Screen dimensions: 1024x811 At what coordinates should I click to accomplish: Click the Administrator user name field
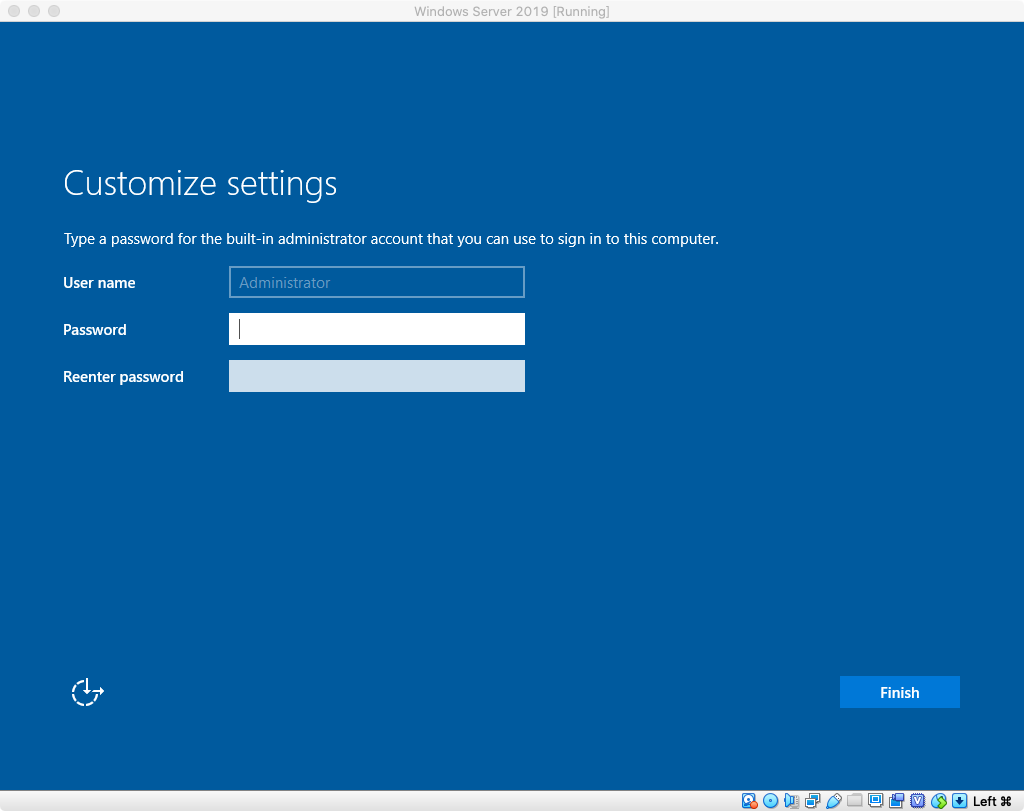coord(377,282)
